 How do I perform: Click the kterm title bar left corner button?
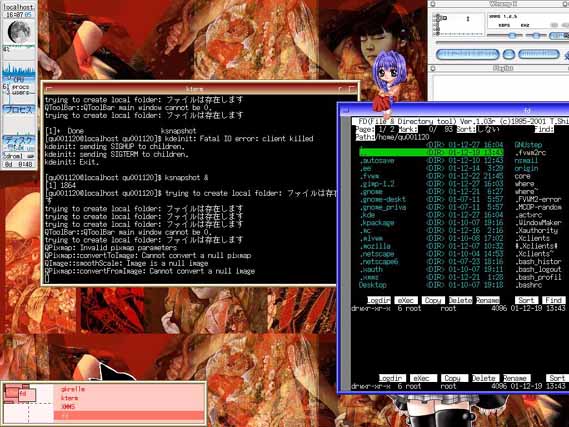(49, 89)
